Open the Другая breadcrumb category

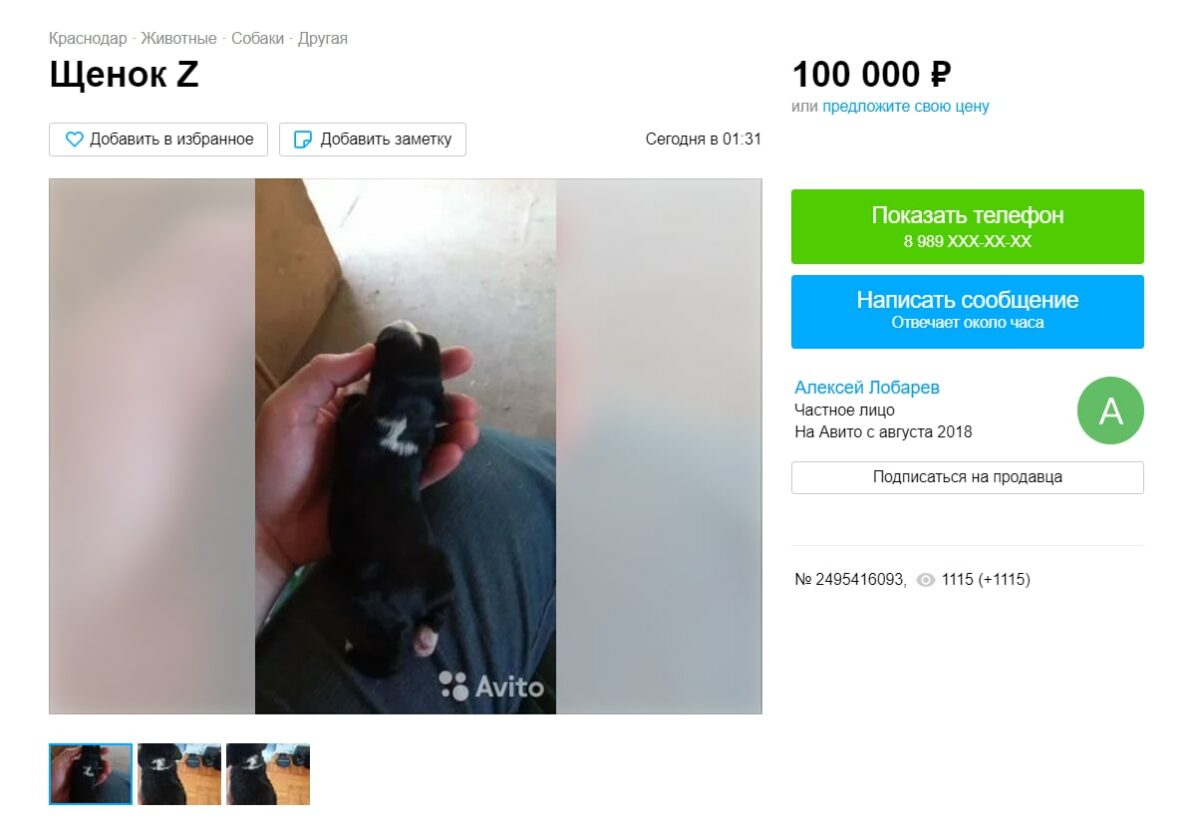[x=323, y=39]
